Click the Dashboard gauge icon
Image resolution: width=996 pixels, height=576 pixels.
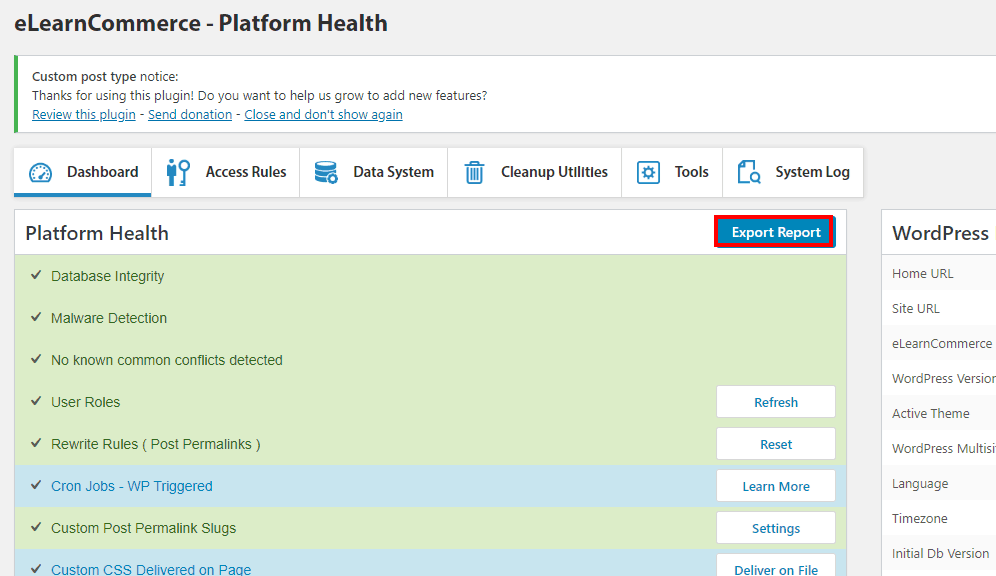(40, 173)
